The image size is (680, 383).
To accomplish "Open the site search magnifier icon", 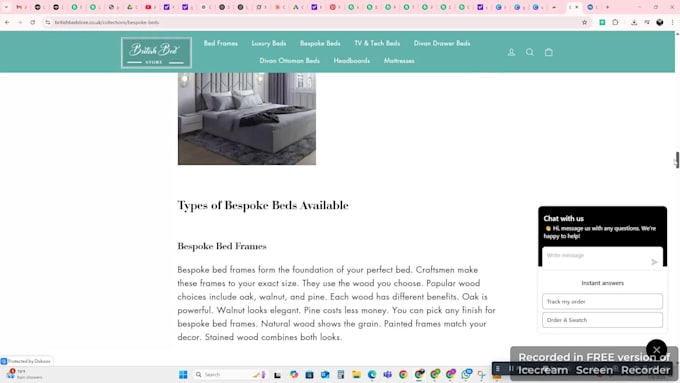I will click(x=530, y=52).
